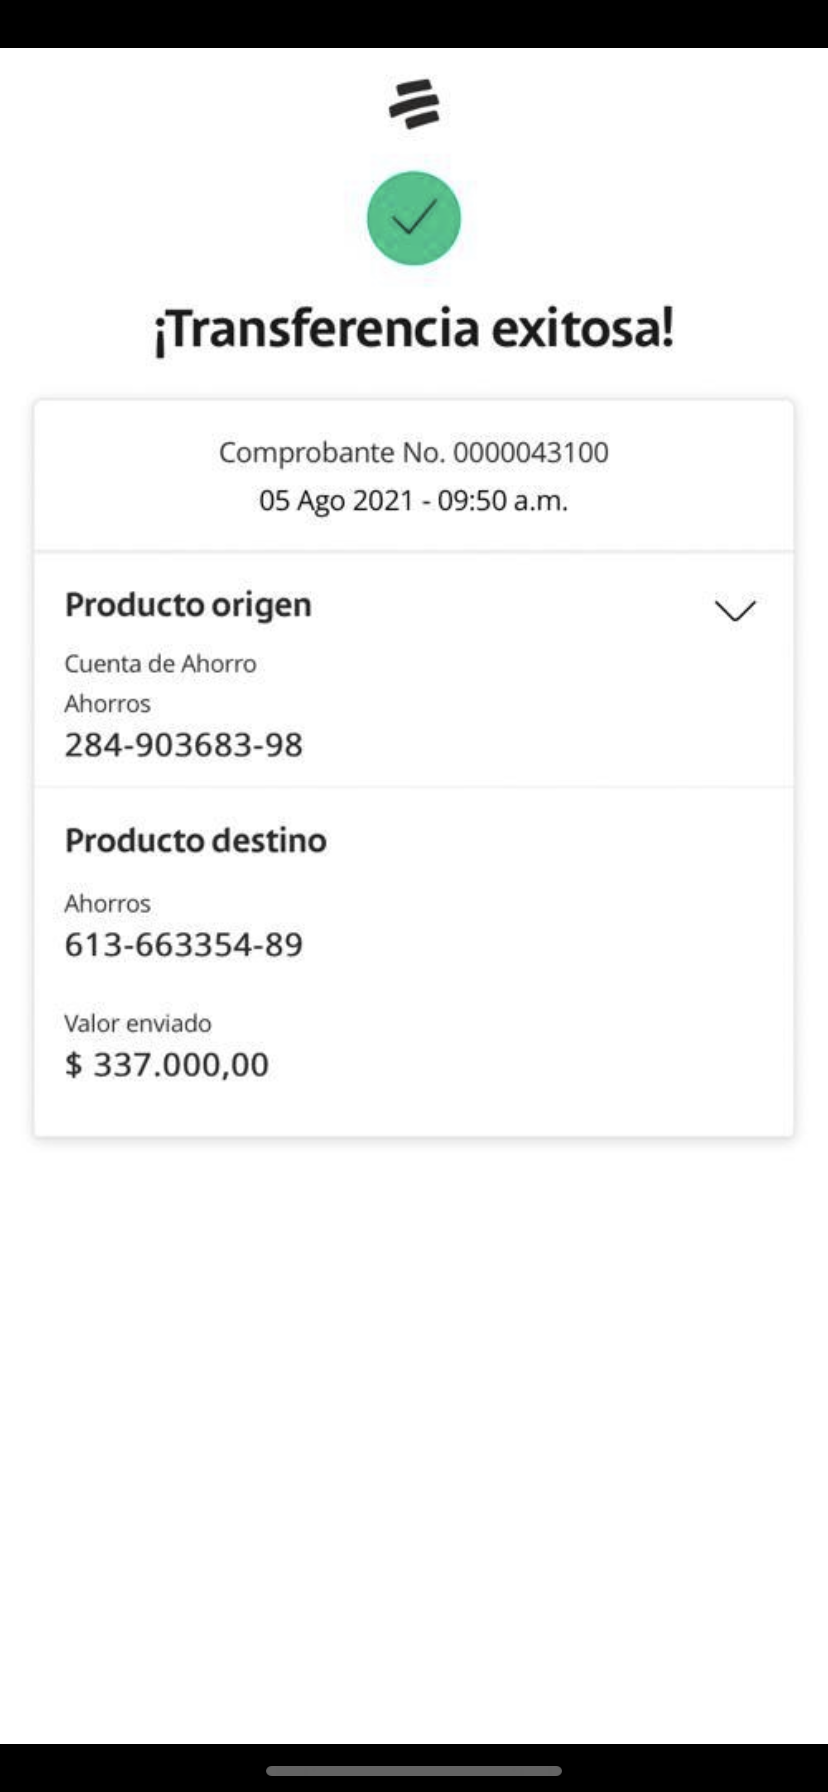
Task: Tap the Ahorros label under Producto destino
Action: coord(107,904)
